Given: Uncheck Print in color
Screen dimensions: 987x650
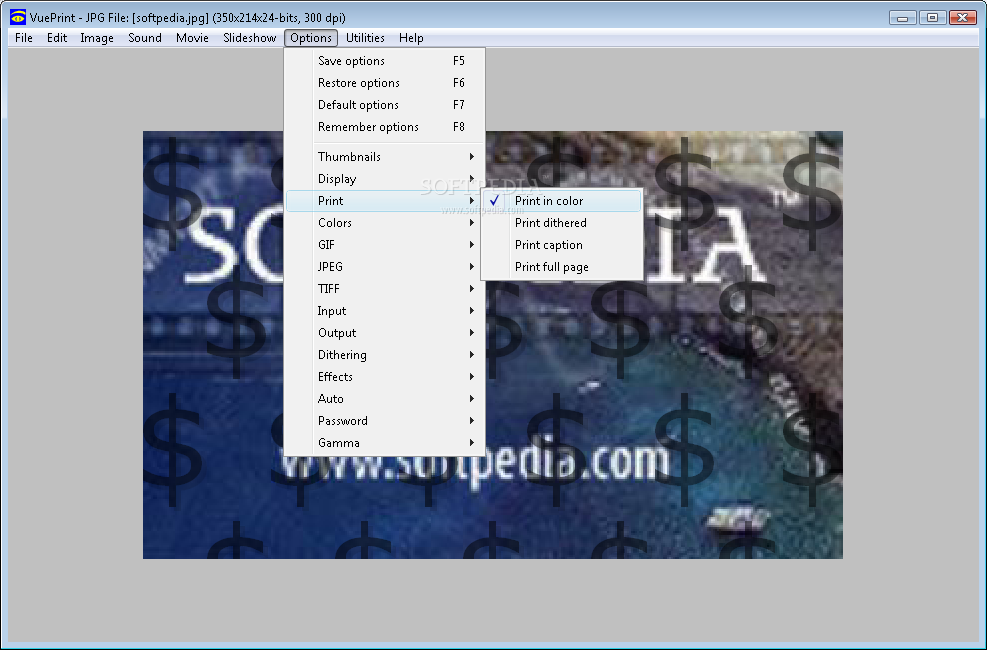Looking at the screenshot, I should [562, 201].
